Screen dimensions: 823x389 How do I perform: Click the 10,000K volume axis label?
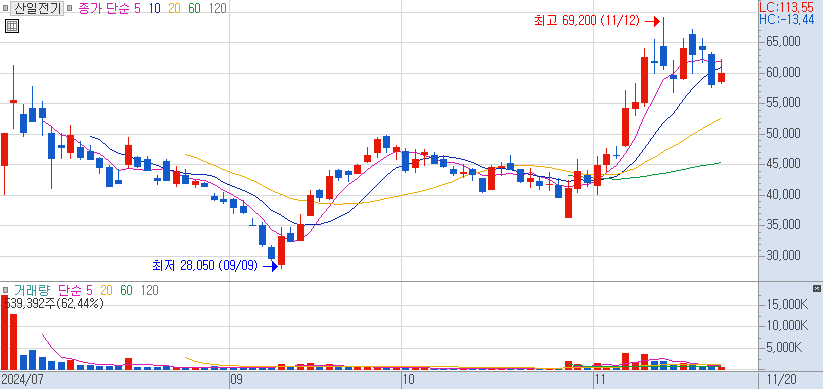pyautogui.click(x=786, y=325)
